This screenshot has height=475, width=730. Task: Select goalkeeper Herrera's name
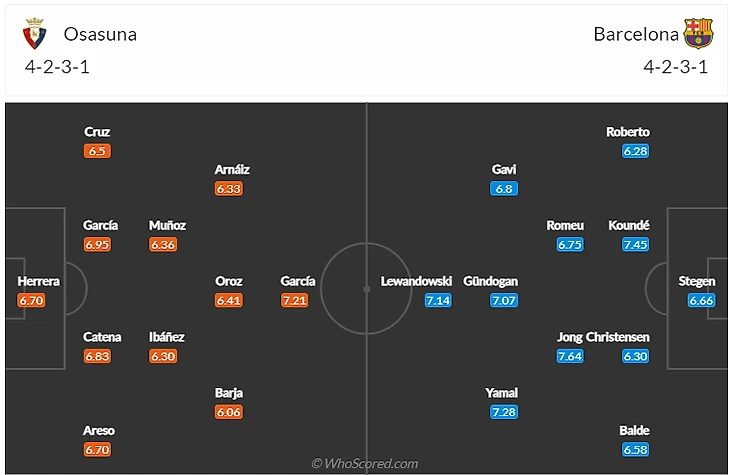coord(39,281)
